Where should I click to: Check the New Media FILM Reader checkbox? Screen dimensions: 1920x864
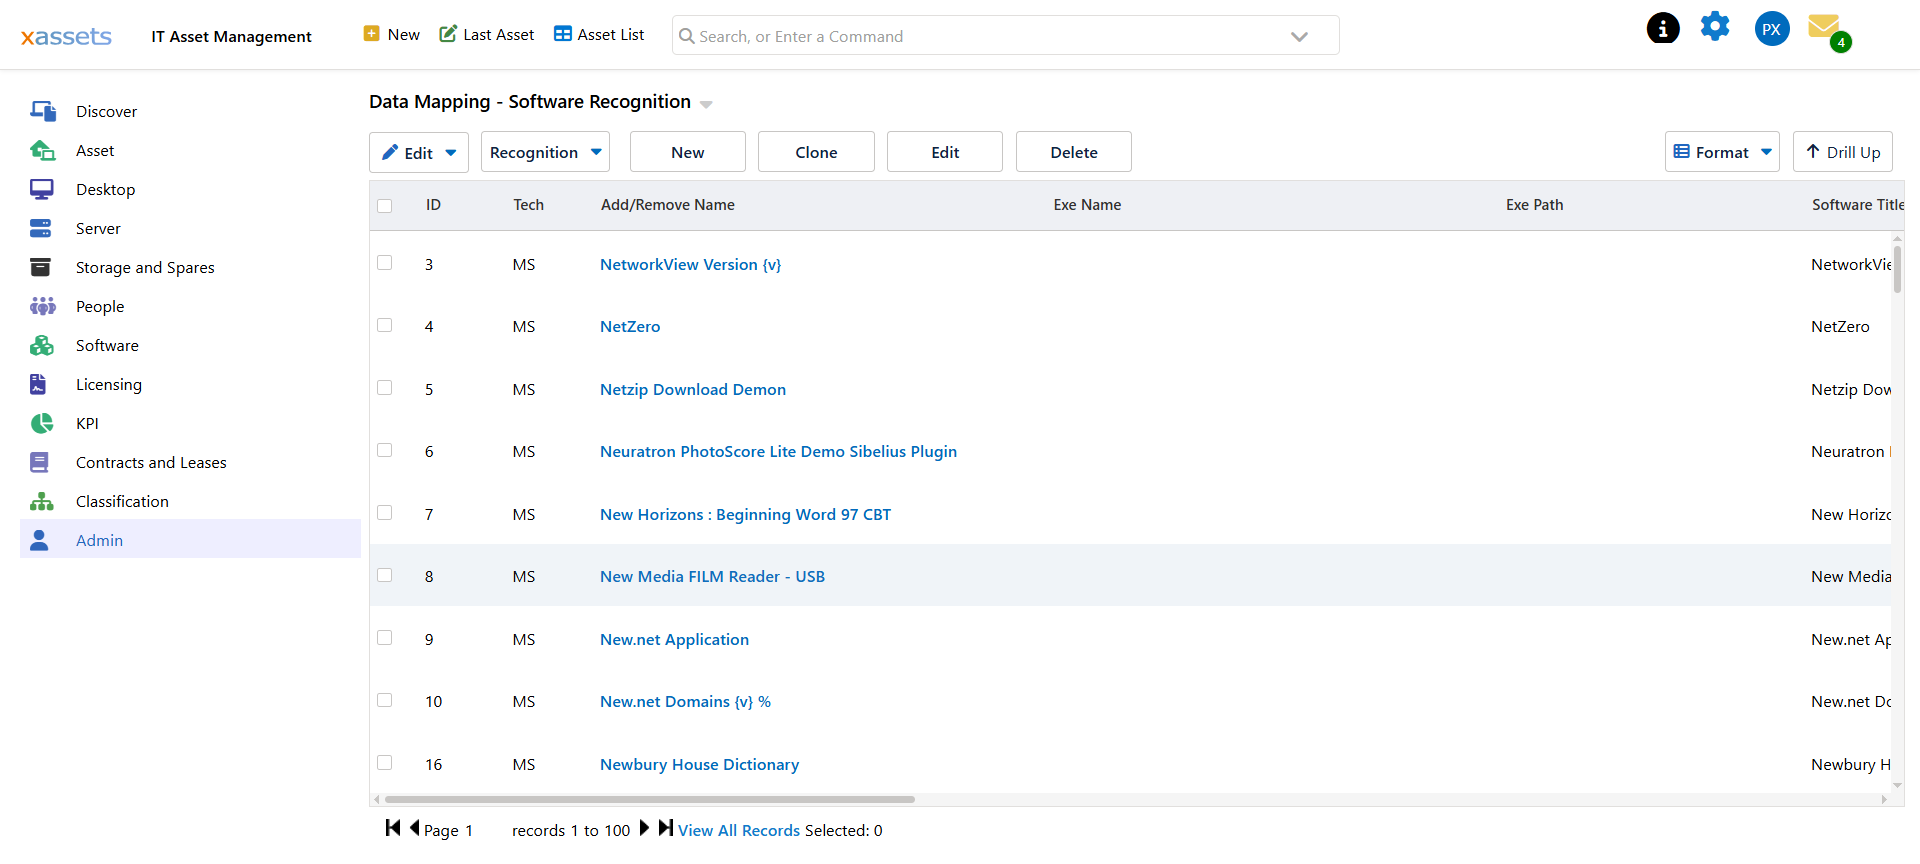pyautogui.click(x=385, y=575)
